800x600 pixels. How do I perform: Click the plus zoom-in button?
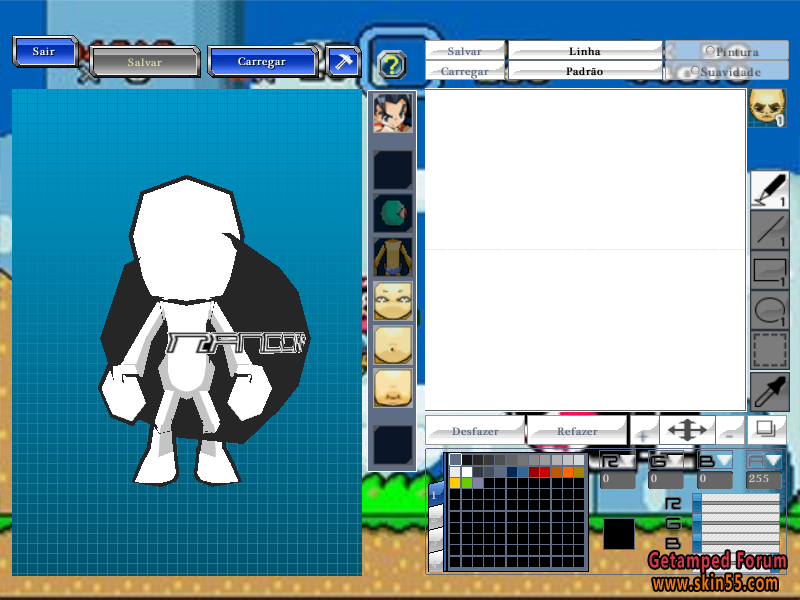[644, 432]
